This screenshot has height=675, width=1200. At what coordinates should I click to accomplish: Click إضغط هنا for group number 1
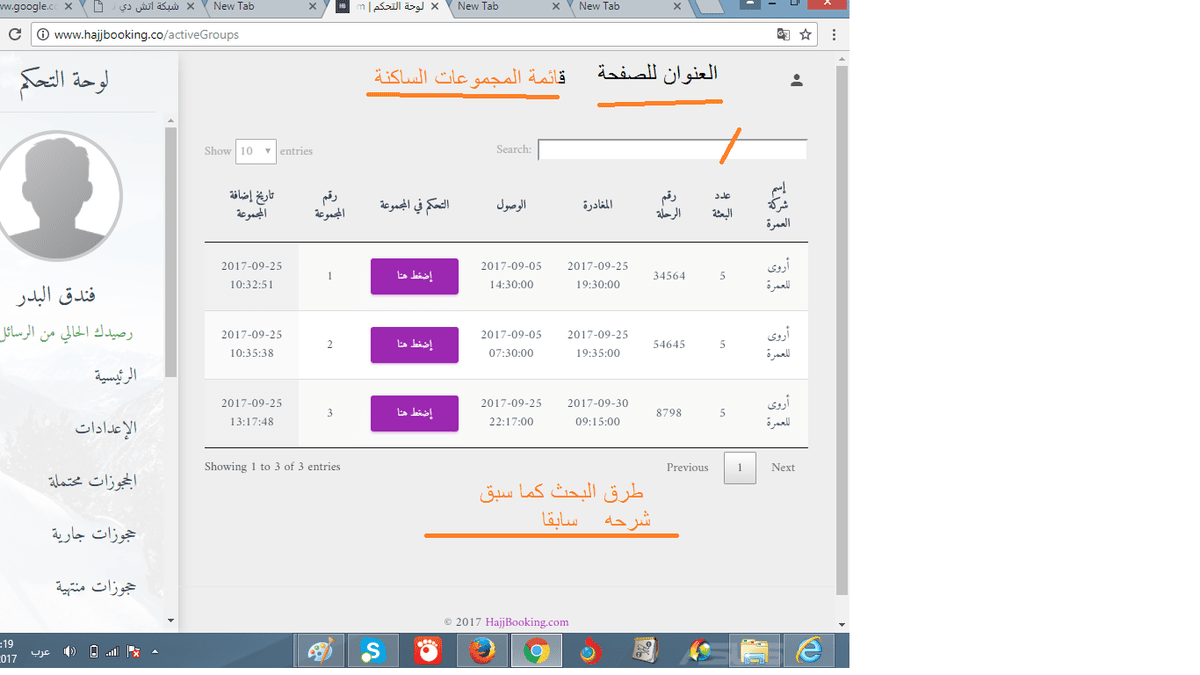tap(414, 276)
